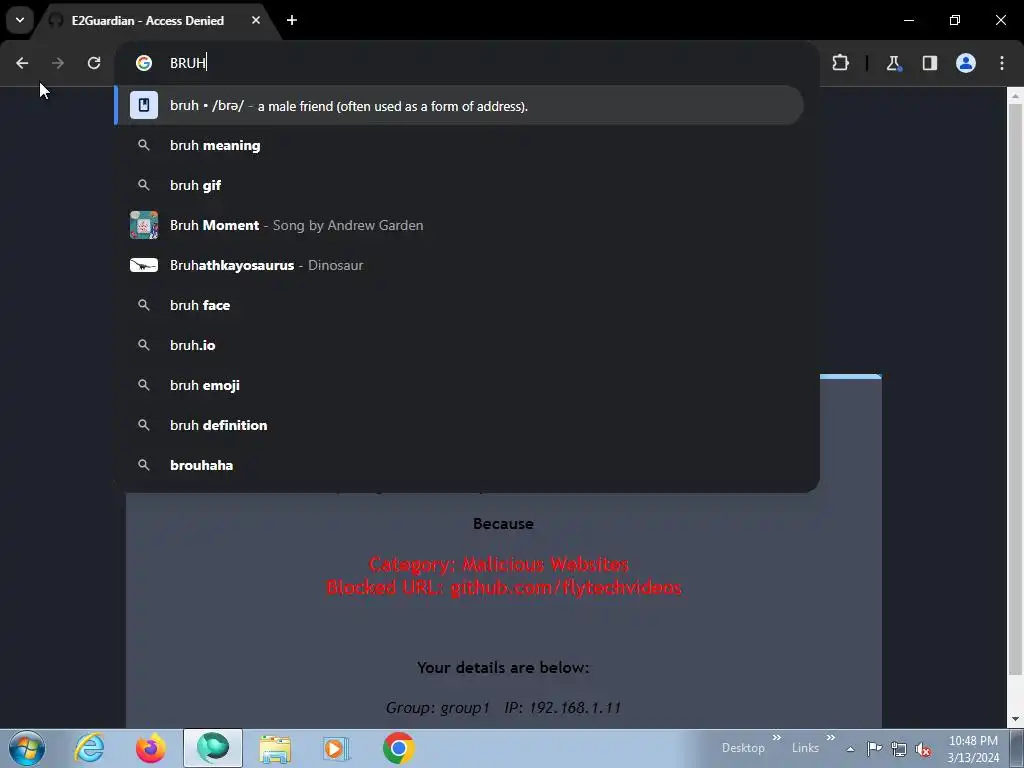Click the Google icon in address bar

pyautogui.click(x=144, y=63)
